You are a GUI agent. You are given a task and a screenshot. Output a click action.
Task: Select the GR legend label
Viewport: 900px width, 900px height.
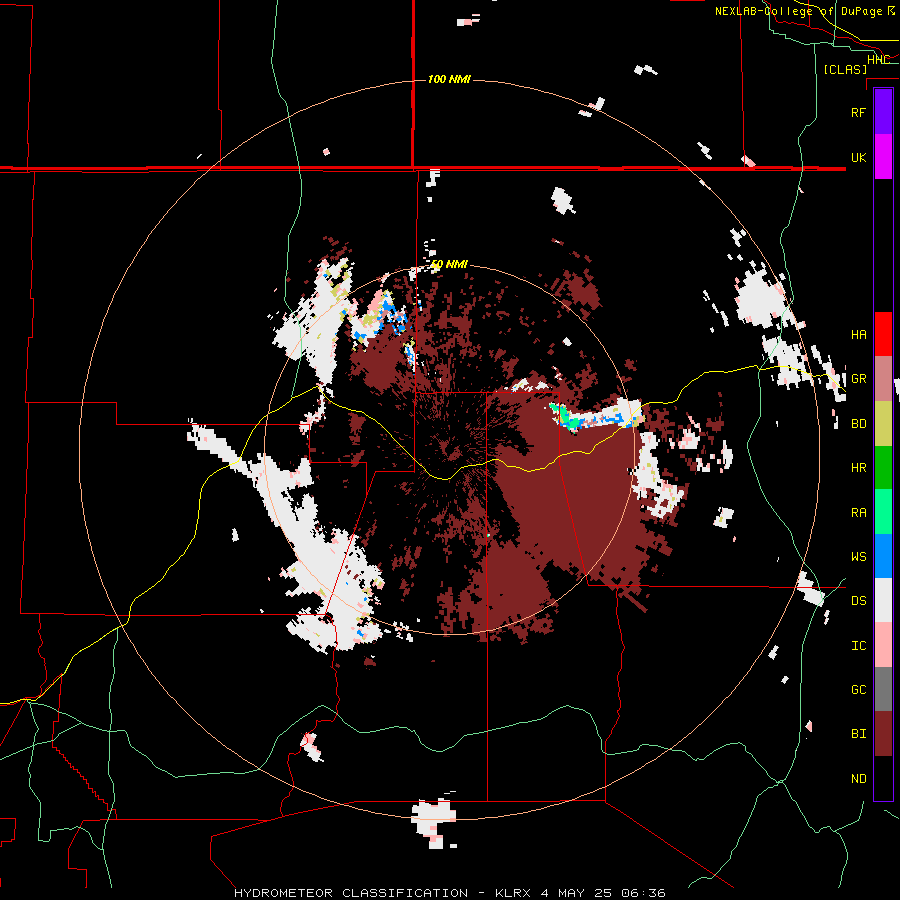coord(858,379)
